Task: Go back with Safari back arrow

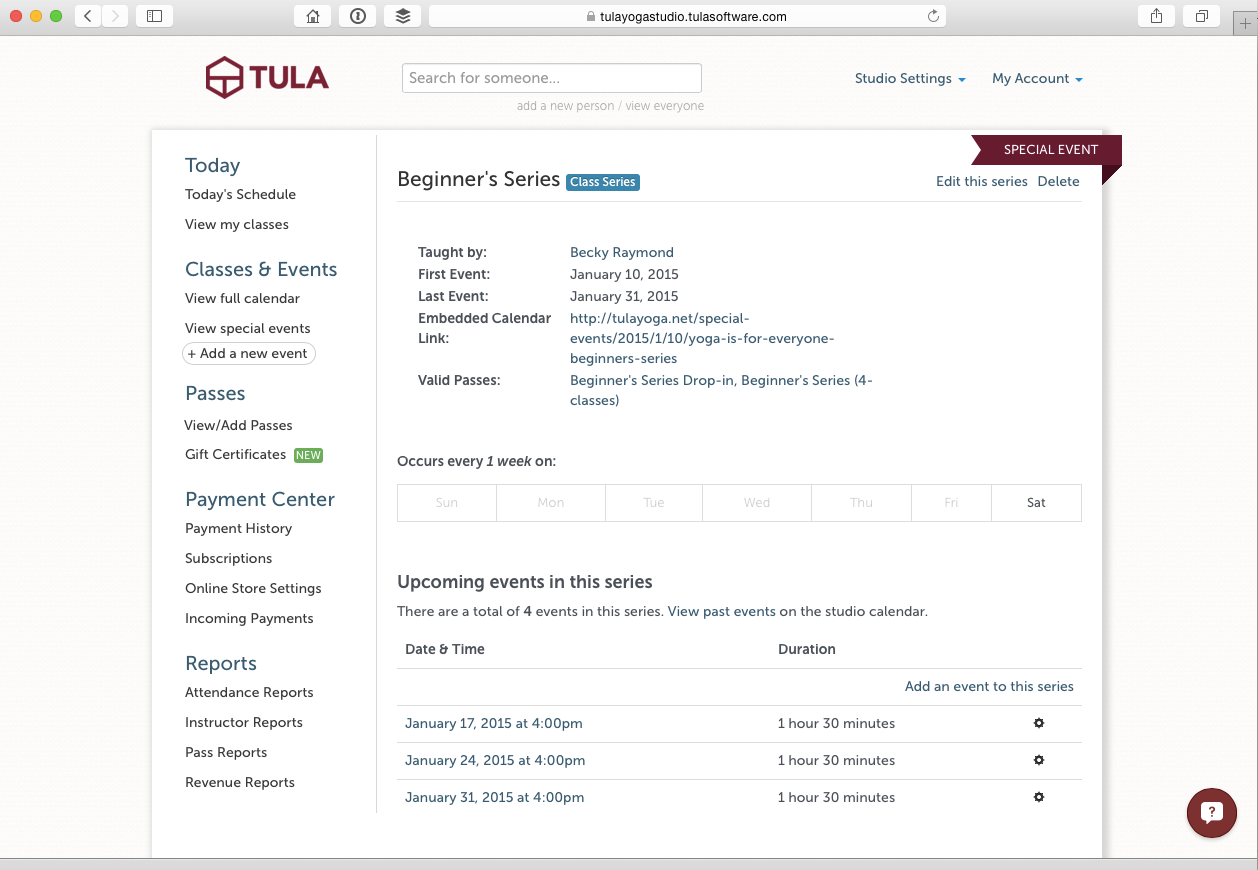Action: pos(88,16)
